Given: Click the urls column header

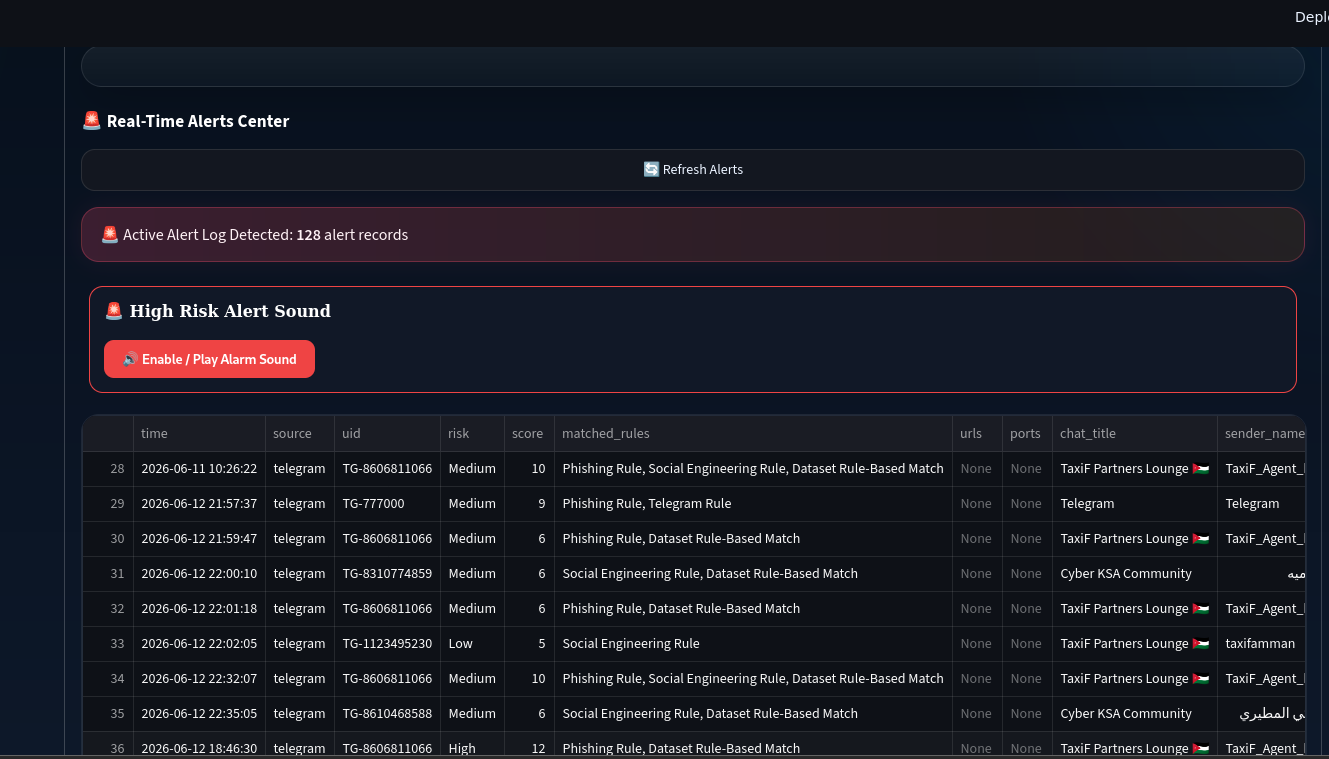Looking at the screenshot, I should tap(977, 433).
